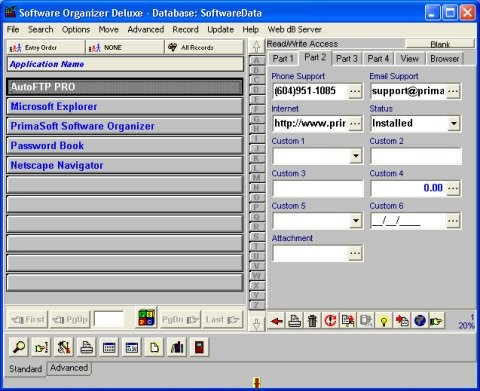480x391 pixels.
Task: Open date picker ellipsis for Custom 6
Action: coord(453,221)
